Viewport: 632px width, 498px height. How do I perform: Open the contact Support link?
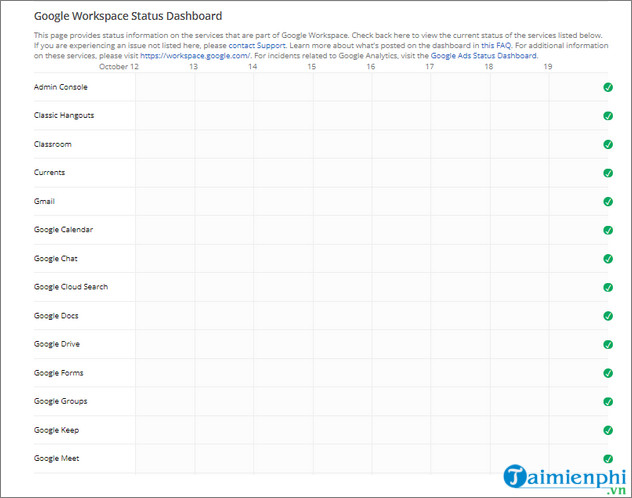[x=257, y=46]
